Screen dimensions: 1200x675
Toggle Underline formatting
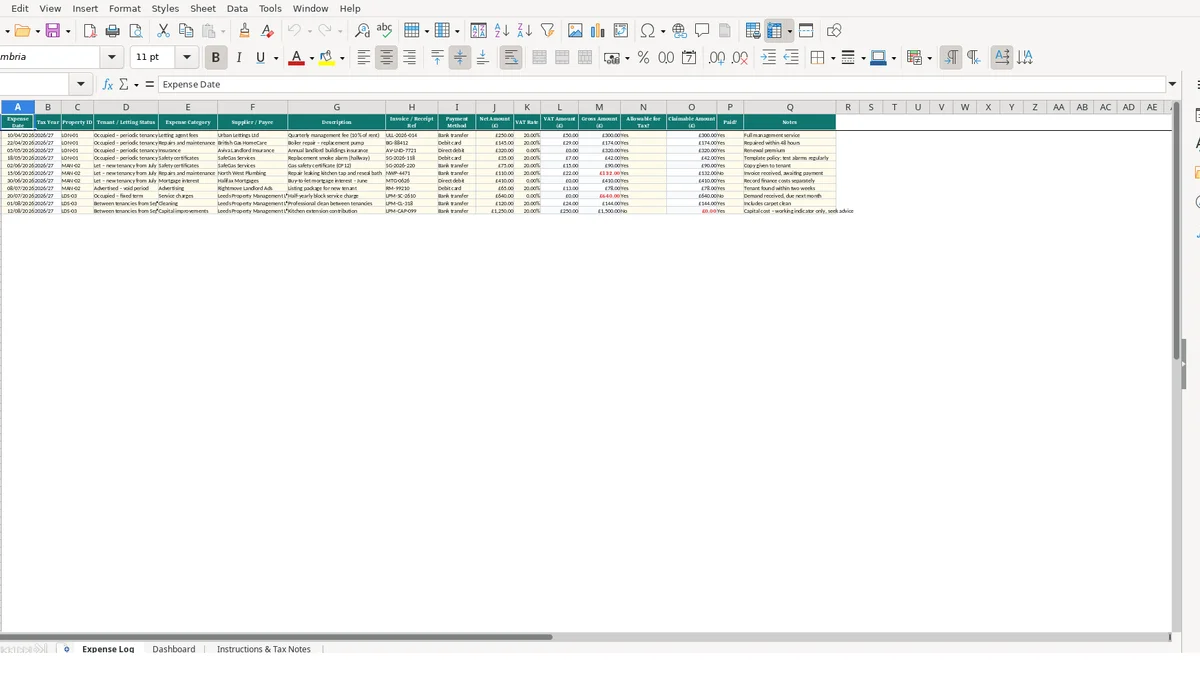pos(261,58)
